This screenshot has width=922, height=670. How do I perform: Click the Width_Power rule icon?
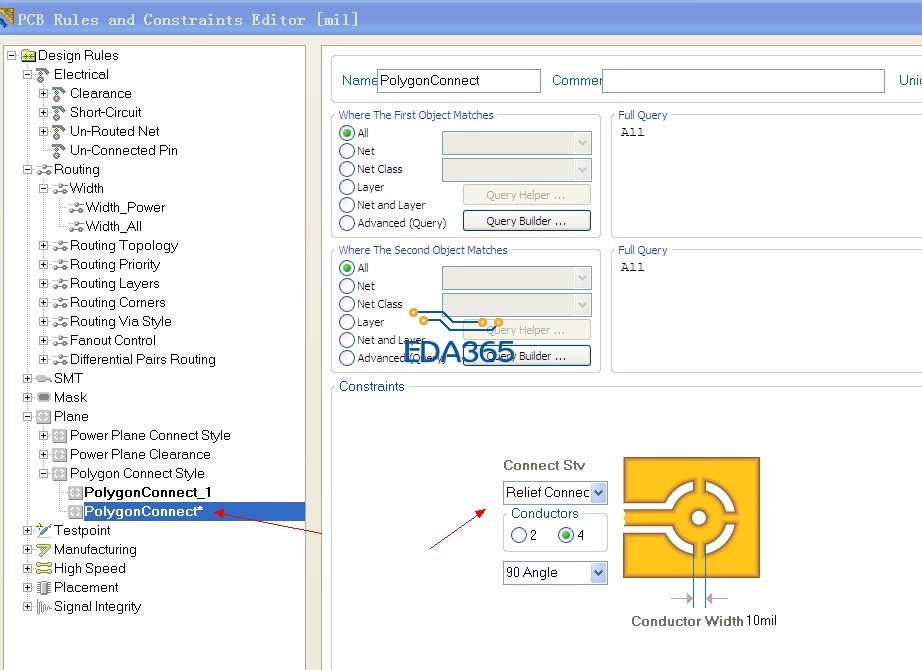pos(76,208)
